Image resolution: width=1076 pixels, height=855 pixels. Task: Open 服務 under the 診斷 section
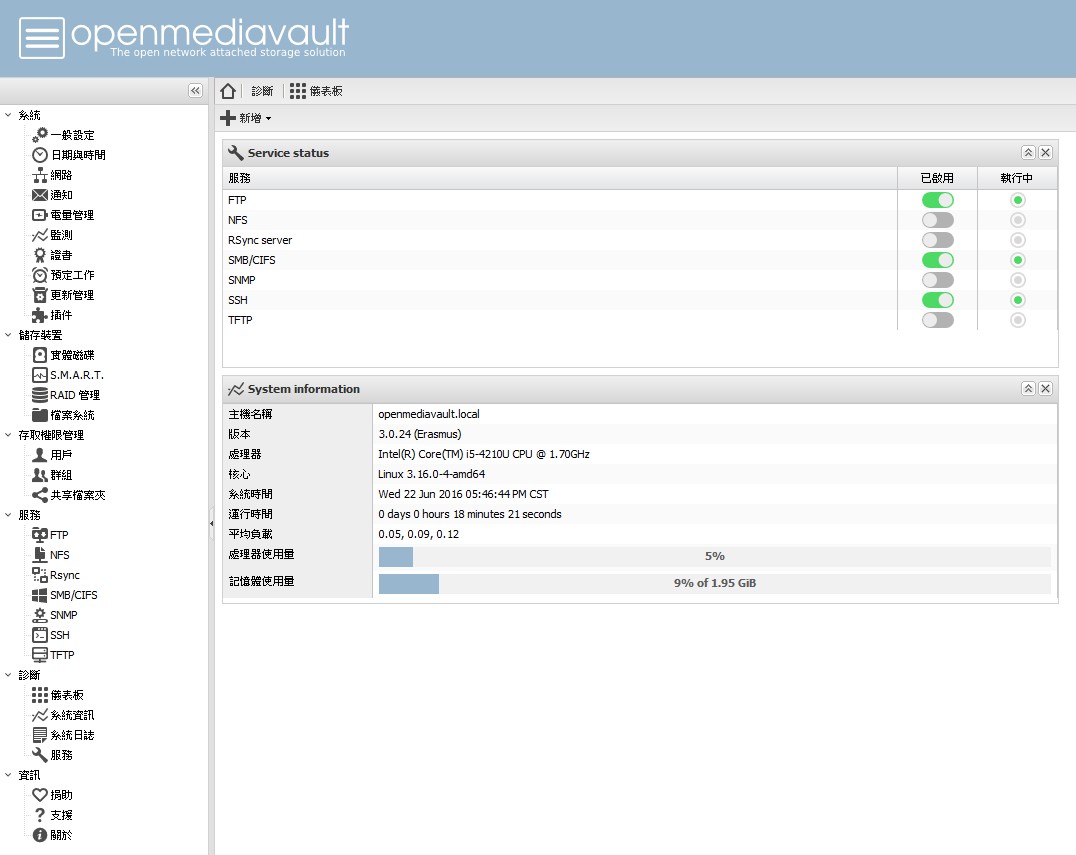(61, 755)
